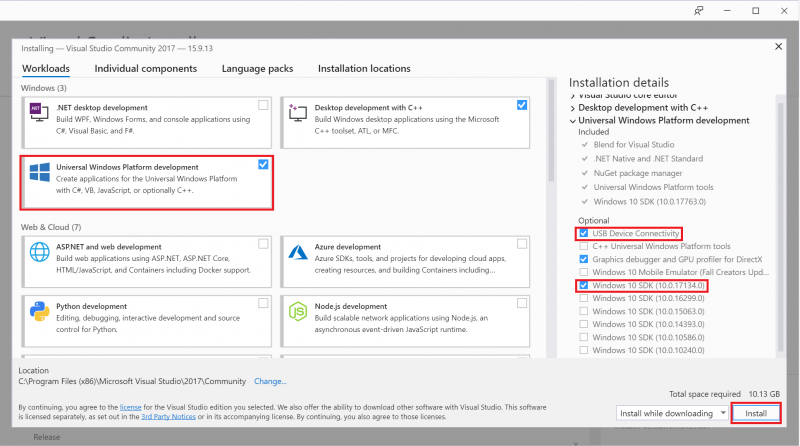This screenshot has width=800, height=446.
Task: Toggle USB Device Connectivity option
Action: point(584,233)
